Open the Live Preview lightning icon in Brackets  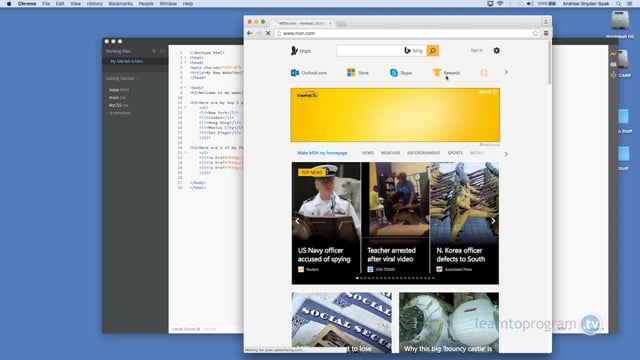(x=613, y=53)
